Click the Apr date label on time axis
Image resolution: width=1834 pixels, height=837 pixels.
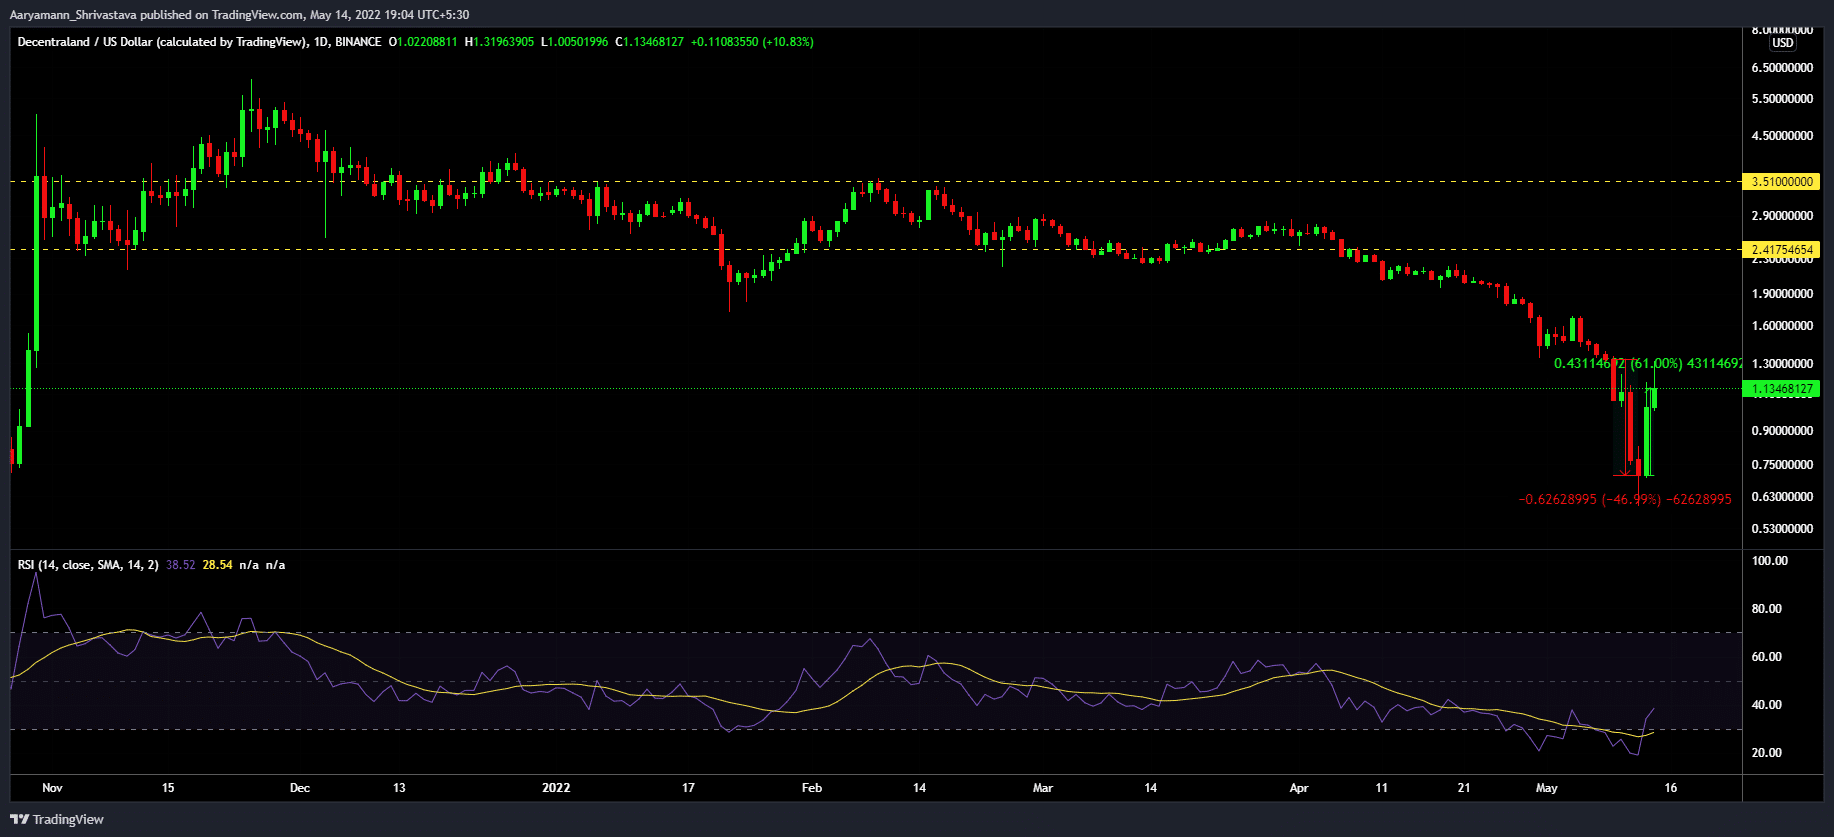(x=1299, y=788)
